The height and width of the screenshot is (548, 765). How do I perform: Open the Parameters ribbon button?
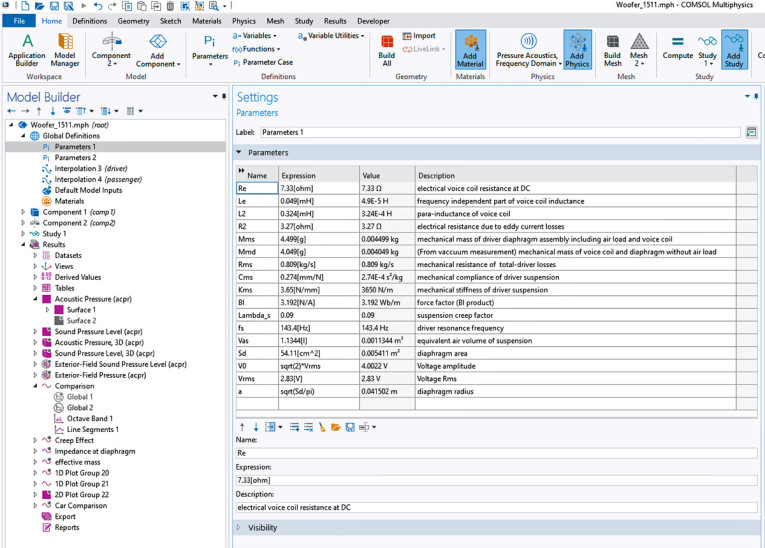tap(210, 50)
